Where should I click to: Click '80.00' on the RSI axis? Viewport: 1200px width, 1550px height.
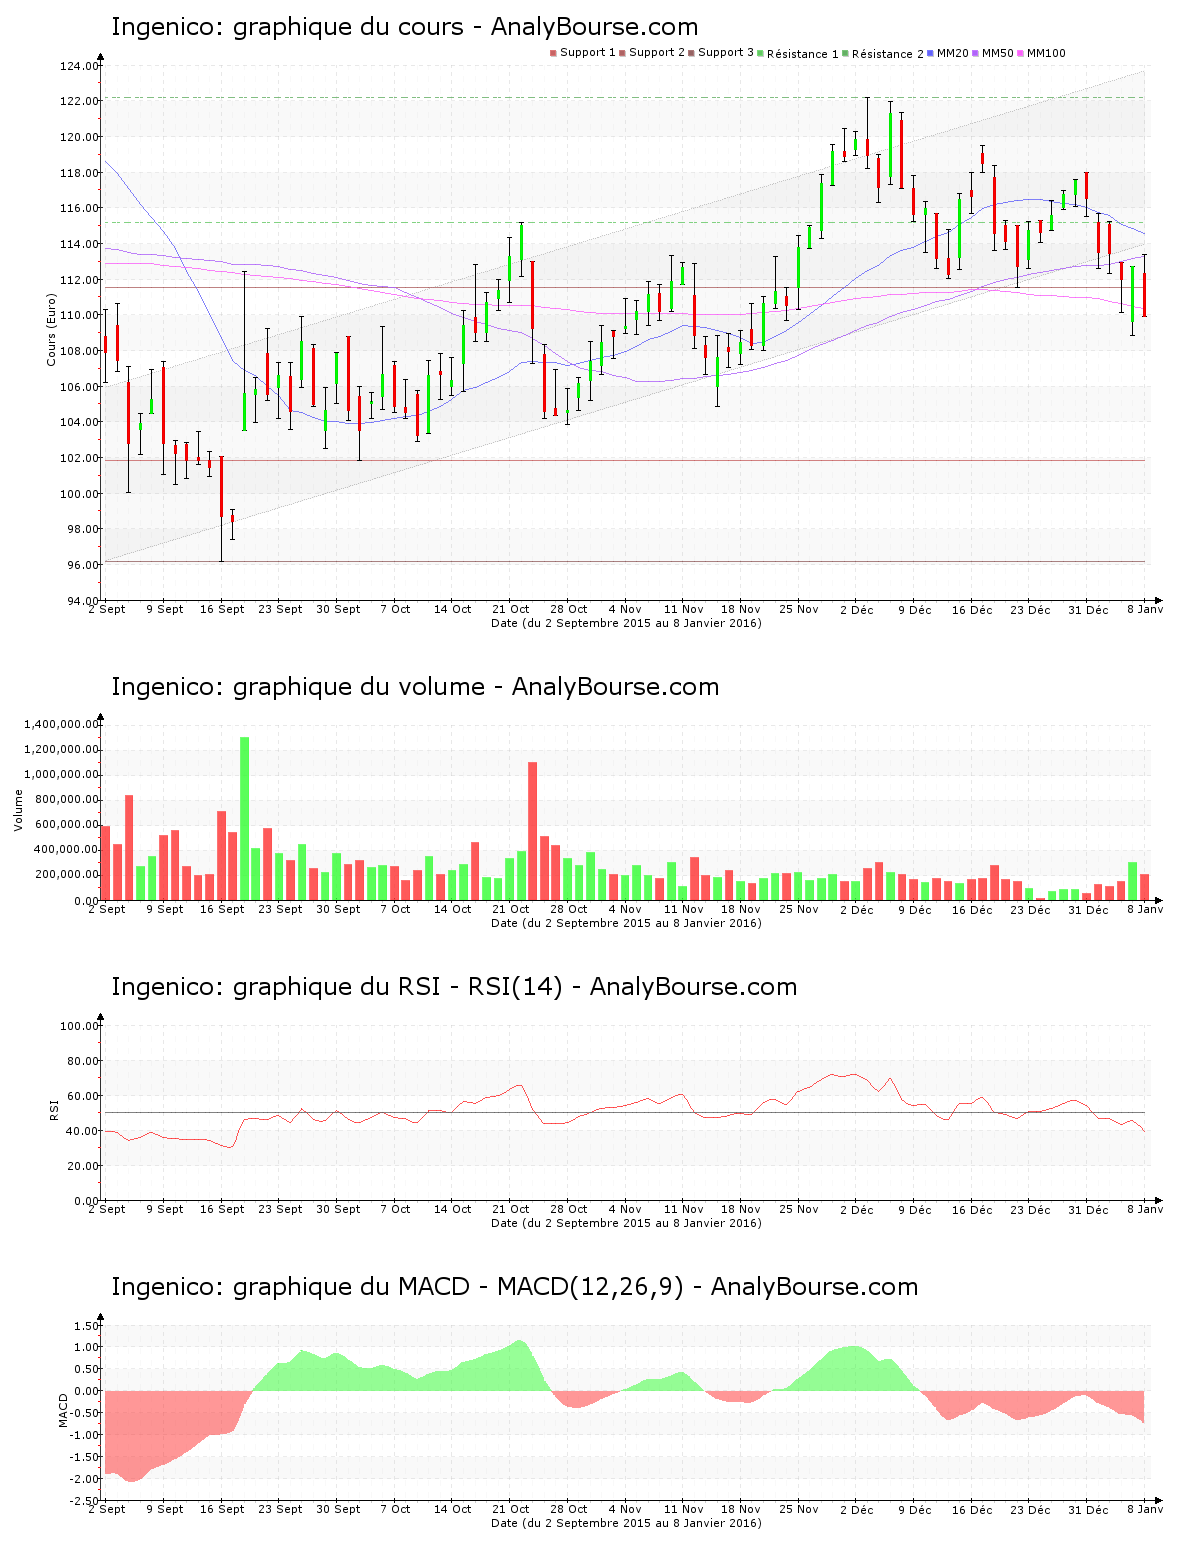pyautogui.click(x=82, y=1061)
